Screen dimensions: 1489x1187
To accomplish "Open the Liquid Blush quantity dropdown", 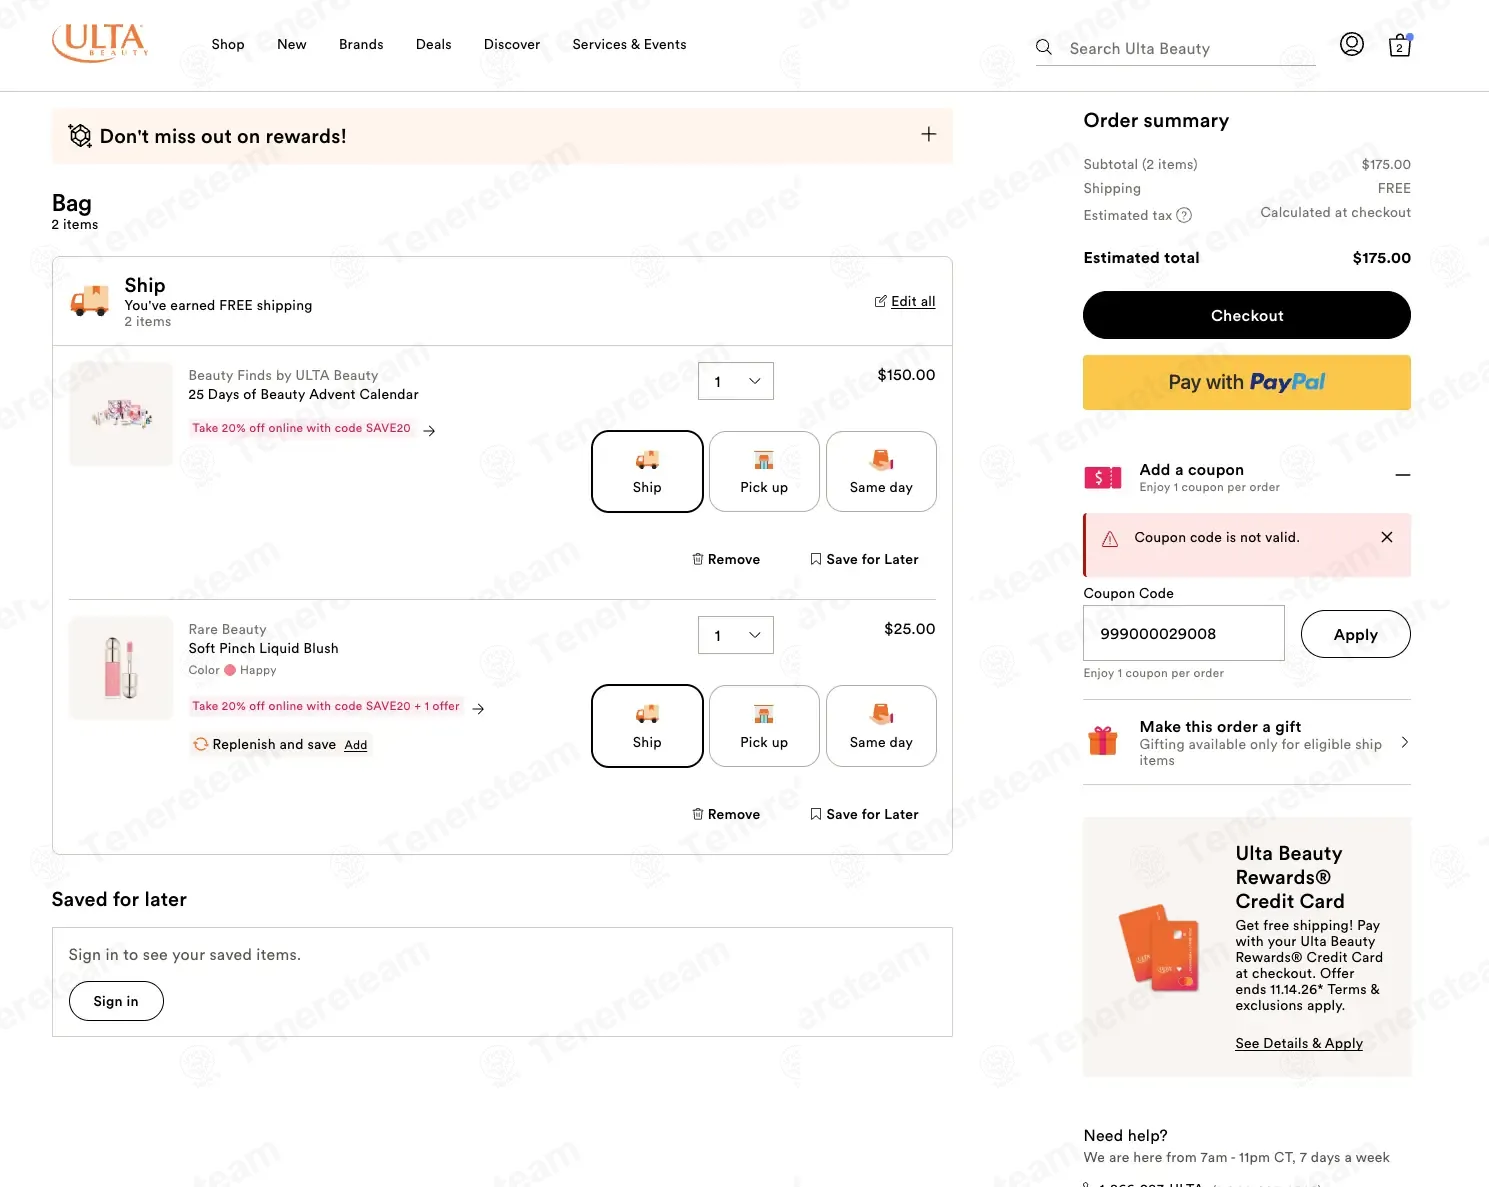I will [736, 635].
